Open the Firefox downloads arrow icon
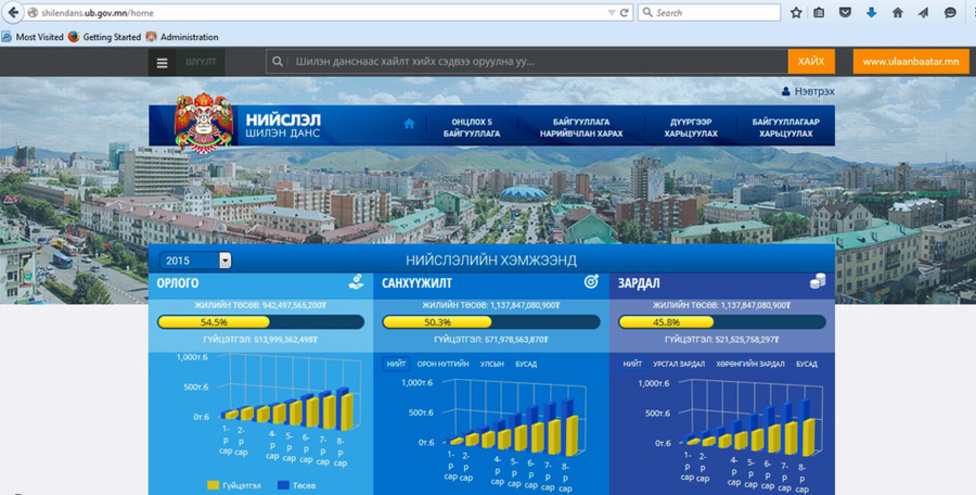Image resolution: width=976 pixels, height=495 pixels. tap(871, 13)
